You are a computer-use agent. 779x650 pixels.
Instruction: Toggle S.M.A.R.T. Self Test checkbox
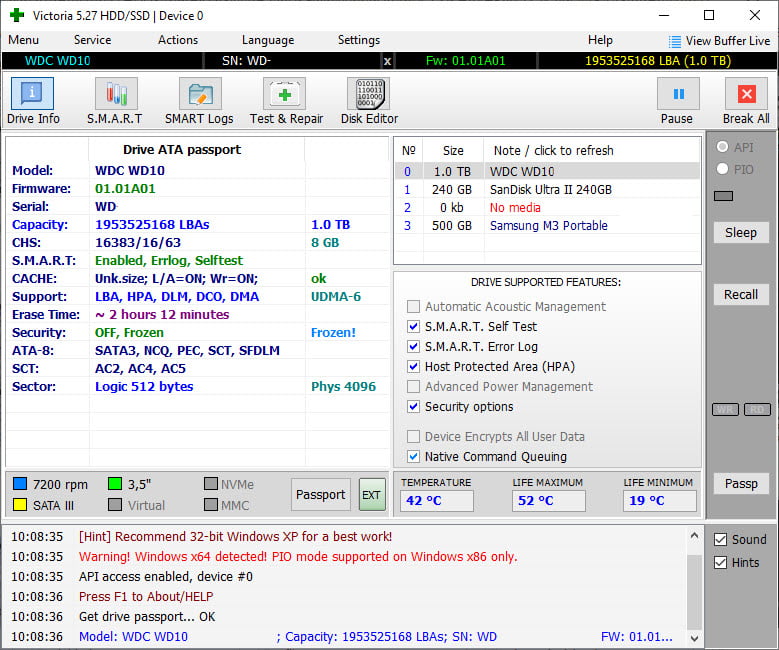(413, 326)
